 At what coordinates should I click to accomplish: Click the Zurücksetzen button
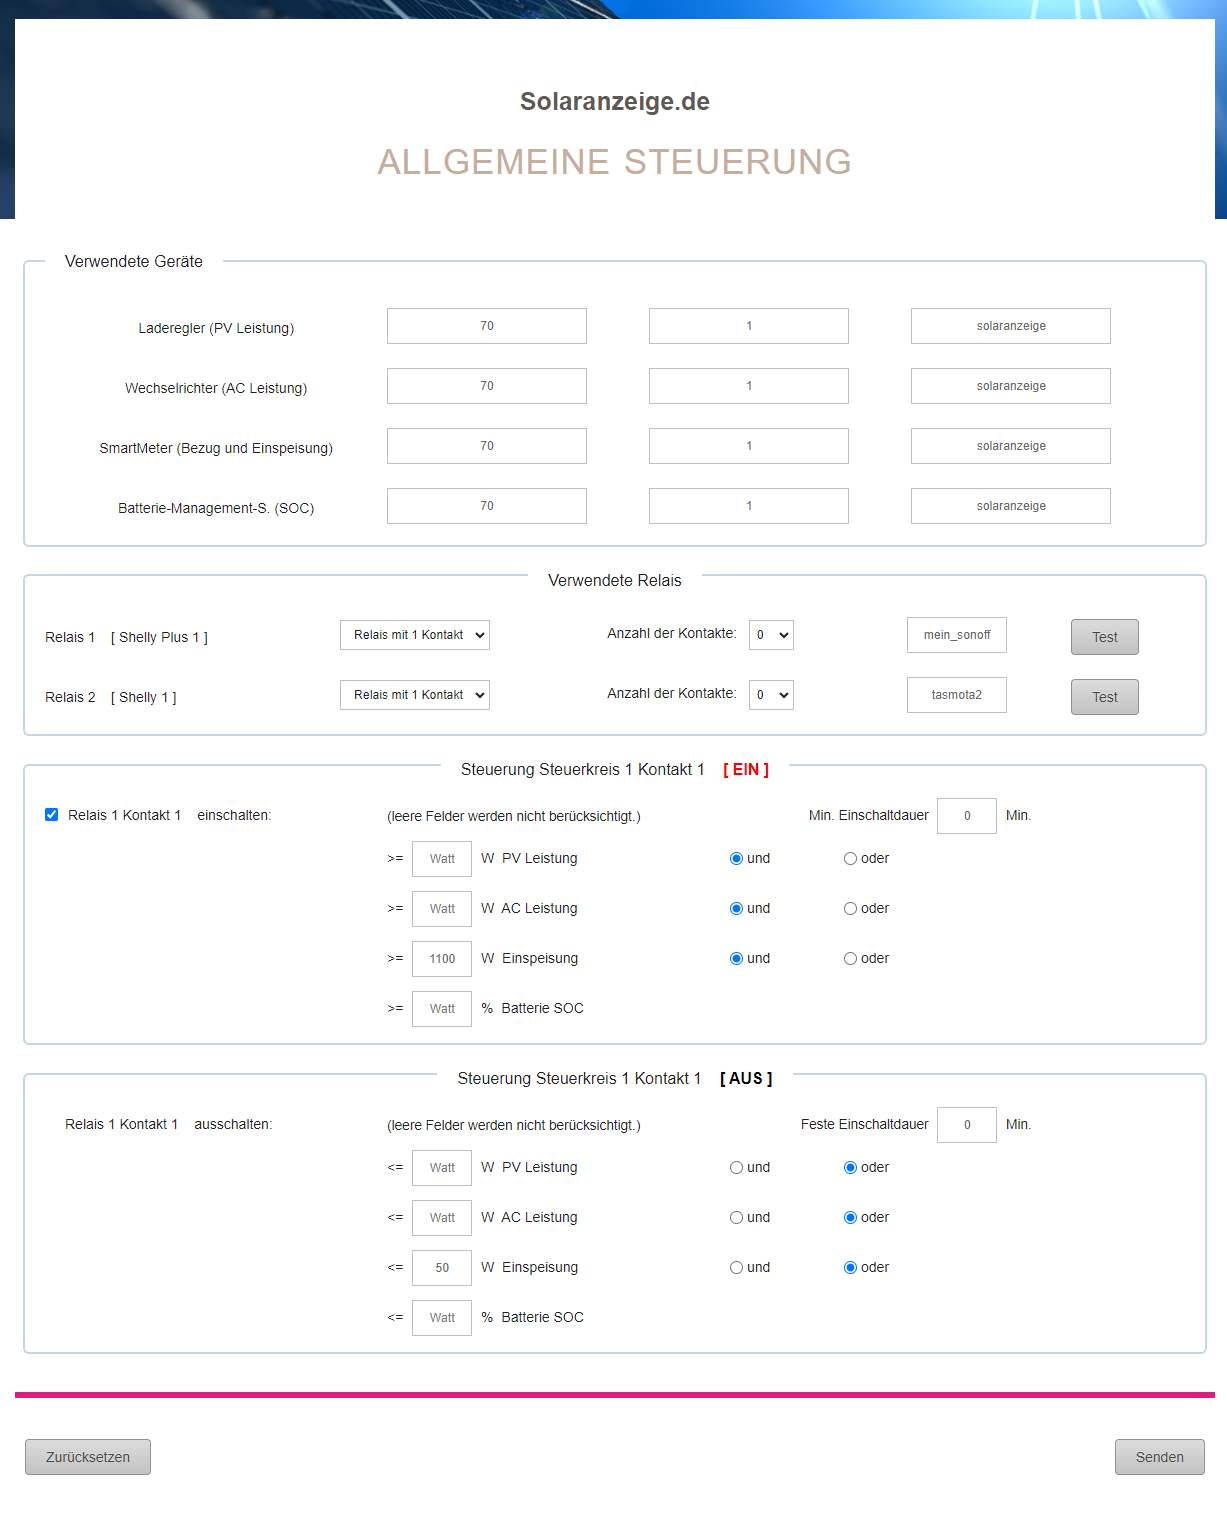click(x=88, y=1457)
